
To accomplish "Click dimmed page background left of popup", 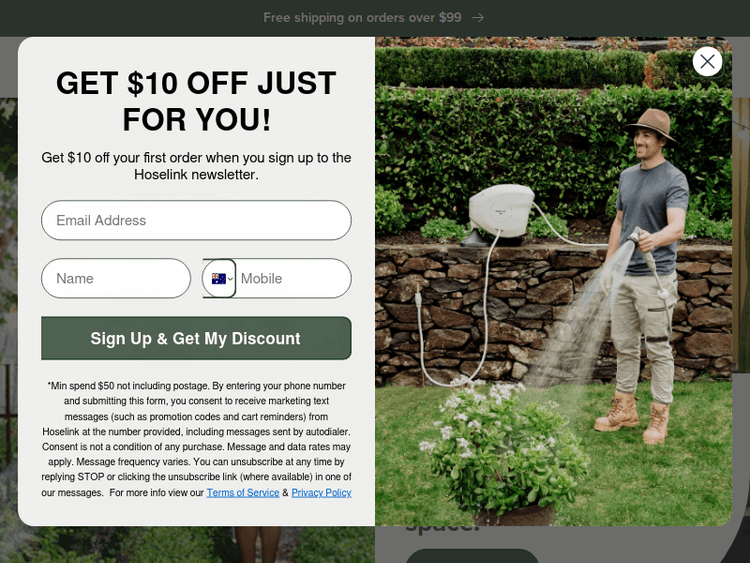I will coord(9,306).
